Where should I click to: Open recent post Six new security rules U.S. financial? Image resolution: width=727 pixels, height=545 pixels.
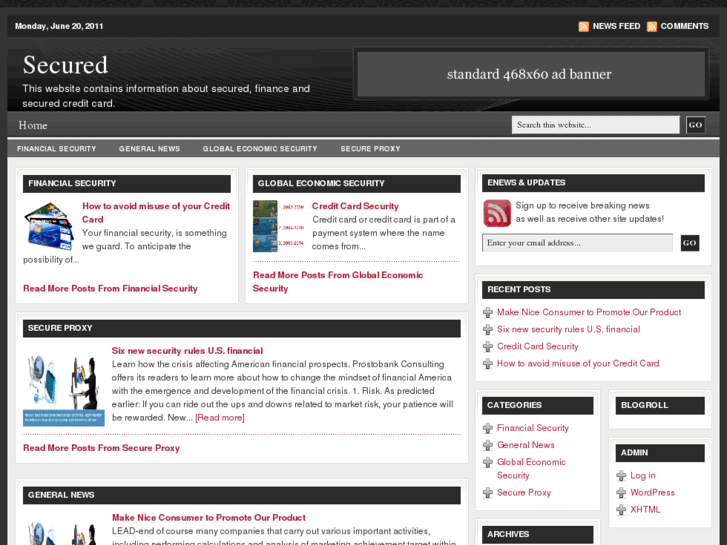point(568,329)
